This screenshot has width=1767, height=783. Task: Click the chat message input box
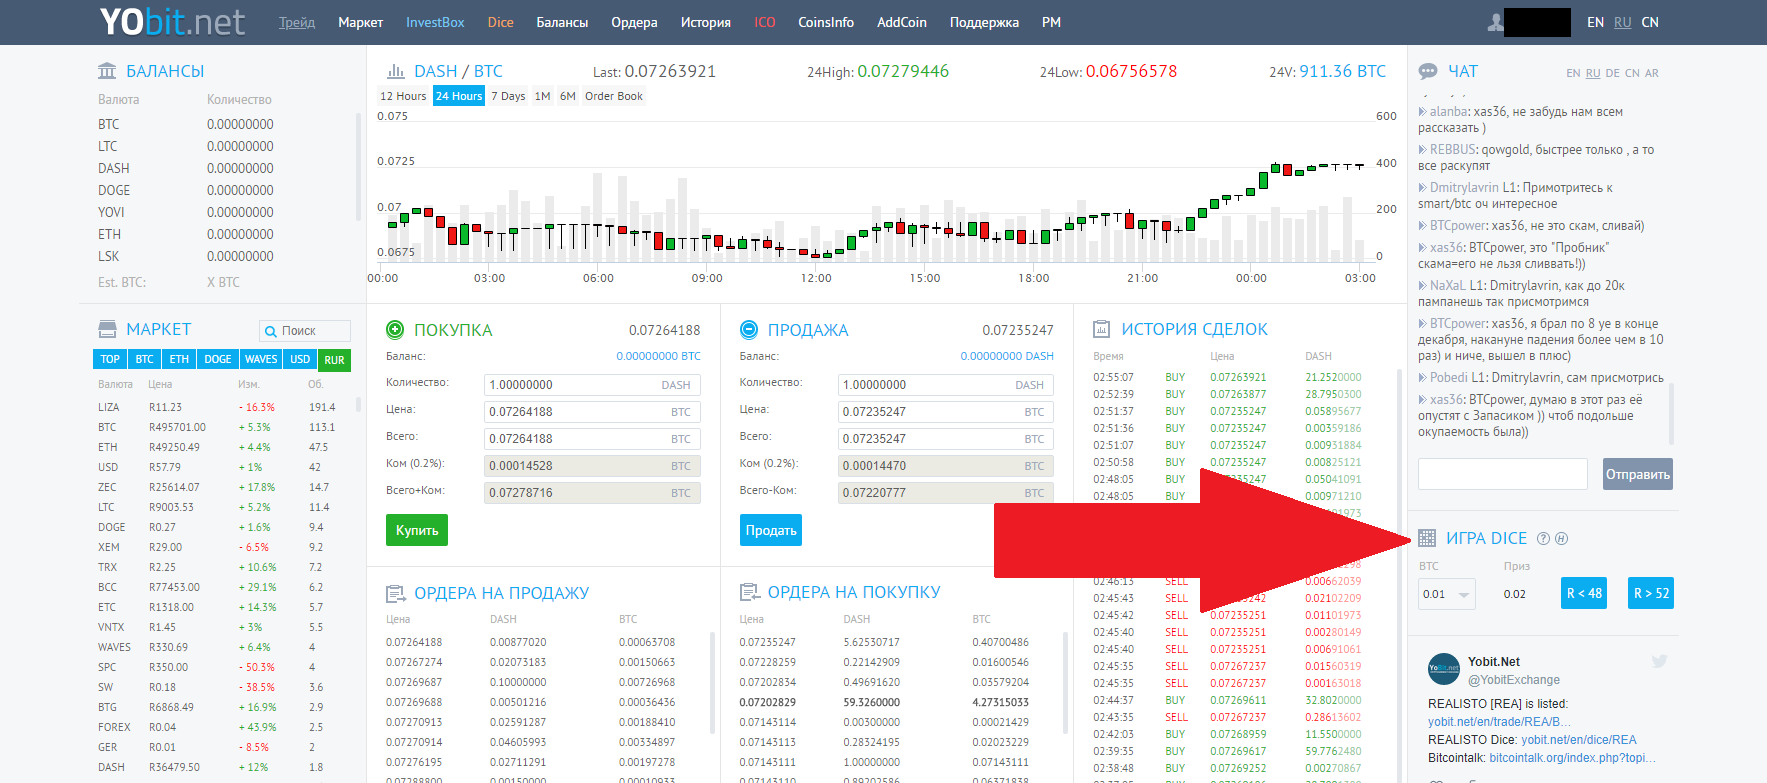[x=1503, y=474]
